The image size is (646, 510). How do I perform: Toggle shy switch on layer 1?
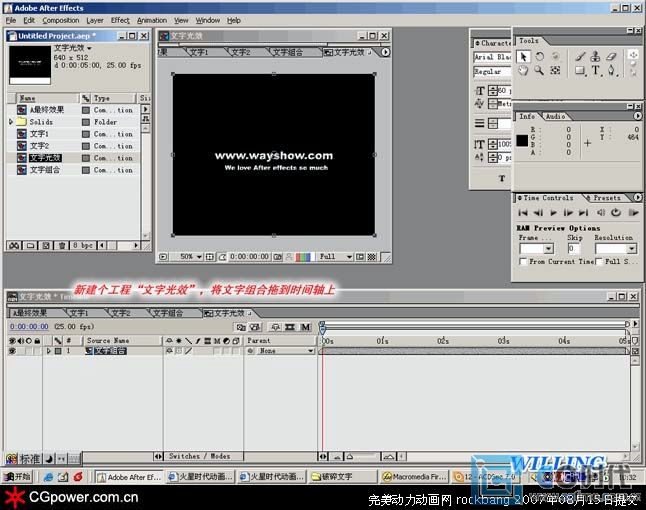169,351
